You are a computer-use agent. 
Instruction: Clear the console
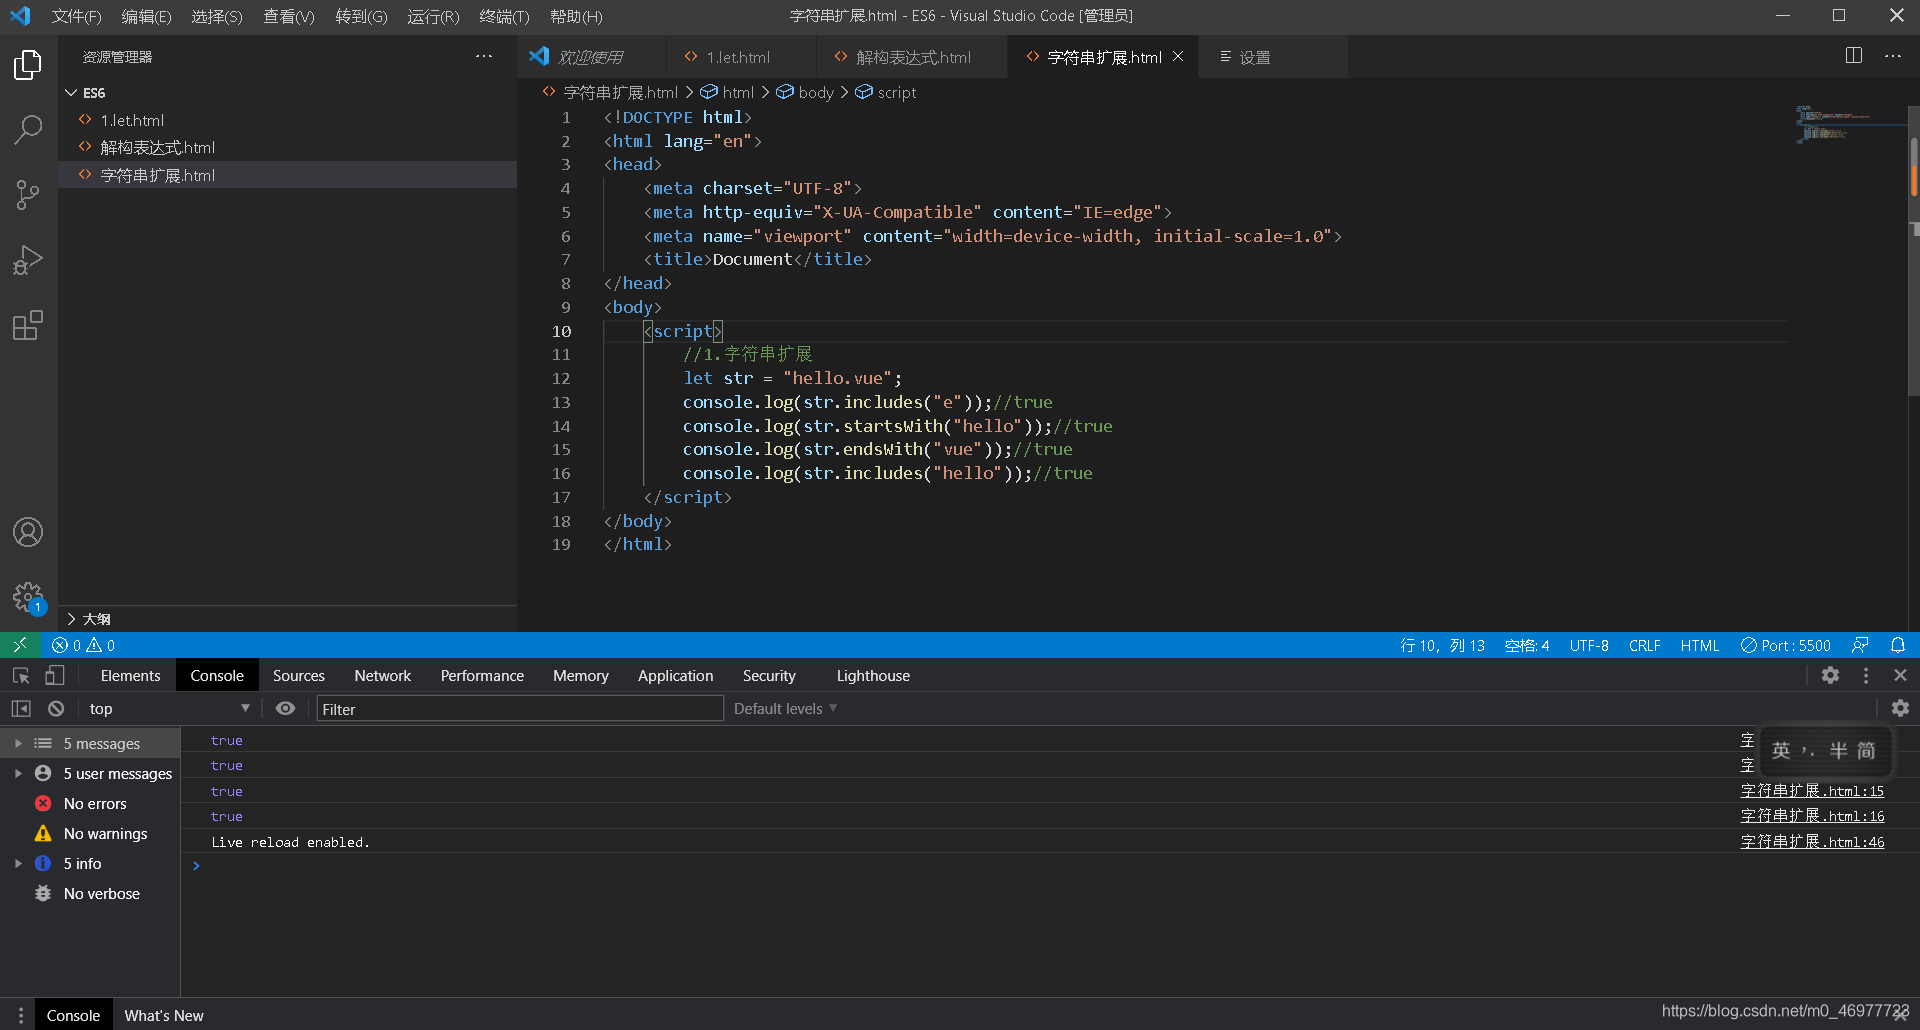(56, 708)
